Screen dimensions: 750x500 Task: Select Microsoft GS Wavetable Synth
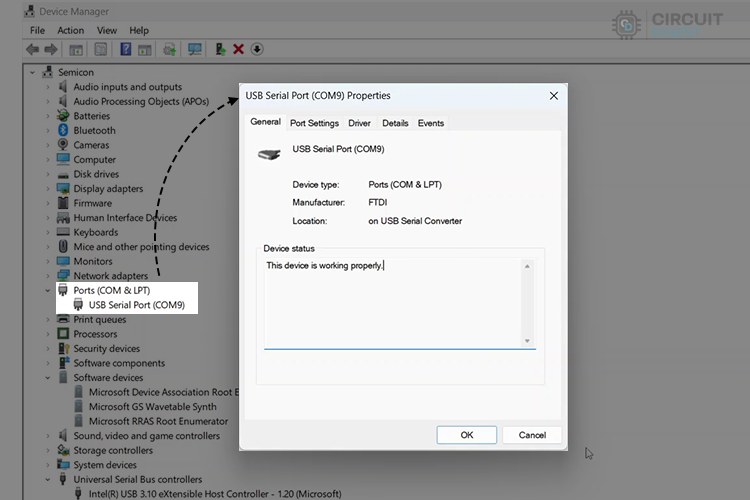tap(153, 407)
